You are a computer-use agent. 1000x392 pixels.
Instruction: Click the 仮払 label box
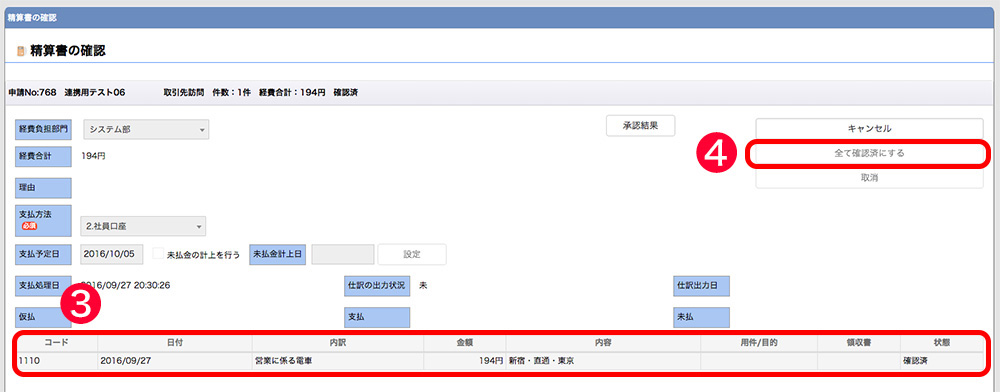[43, 317]
